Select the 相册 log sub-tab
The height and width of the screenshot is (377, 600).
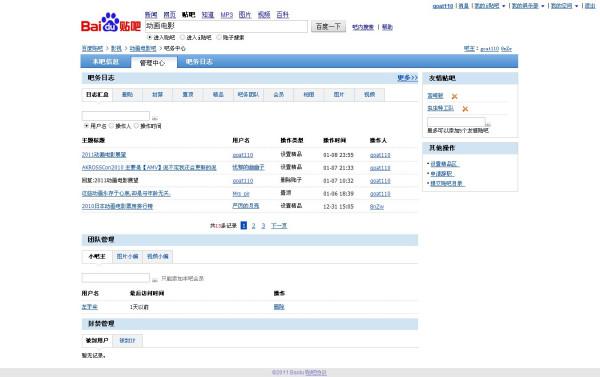(x=309, y=95)
